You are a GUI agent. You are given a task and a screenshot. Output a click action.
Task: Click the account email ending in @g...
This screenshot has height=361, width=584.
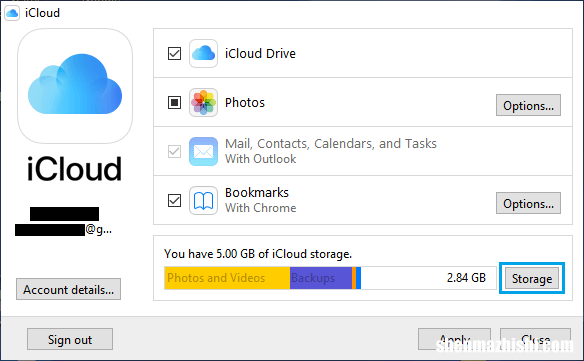(x=63, y=229)
